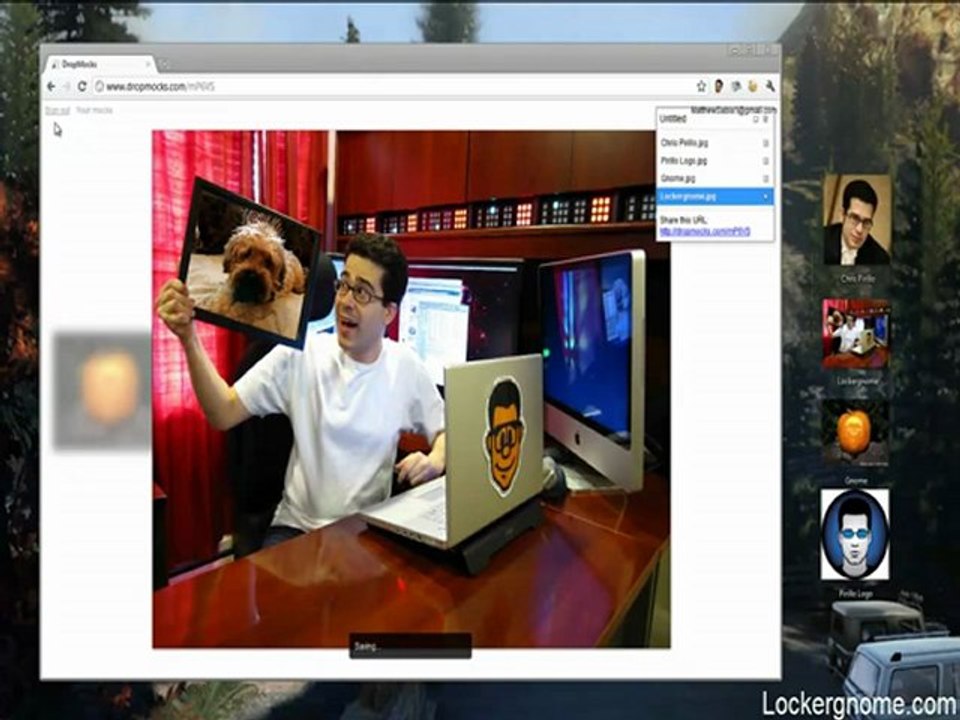Click the small square icon next to Untitled
960x720 pixels.
(x=756, y=119)
